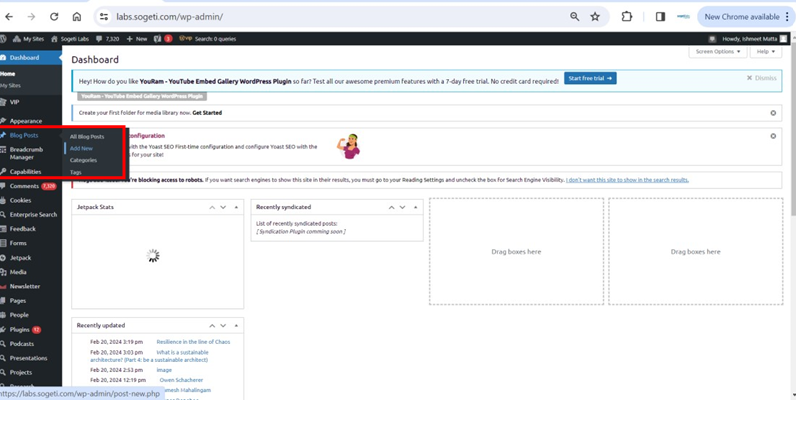The height and width of the screenshot is (424, 796).
Task: Open Forms sidebar item
Action: coord(30,243)
